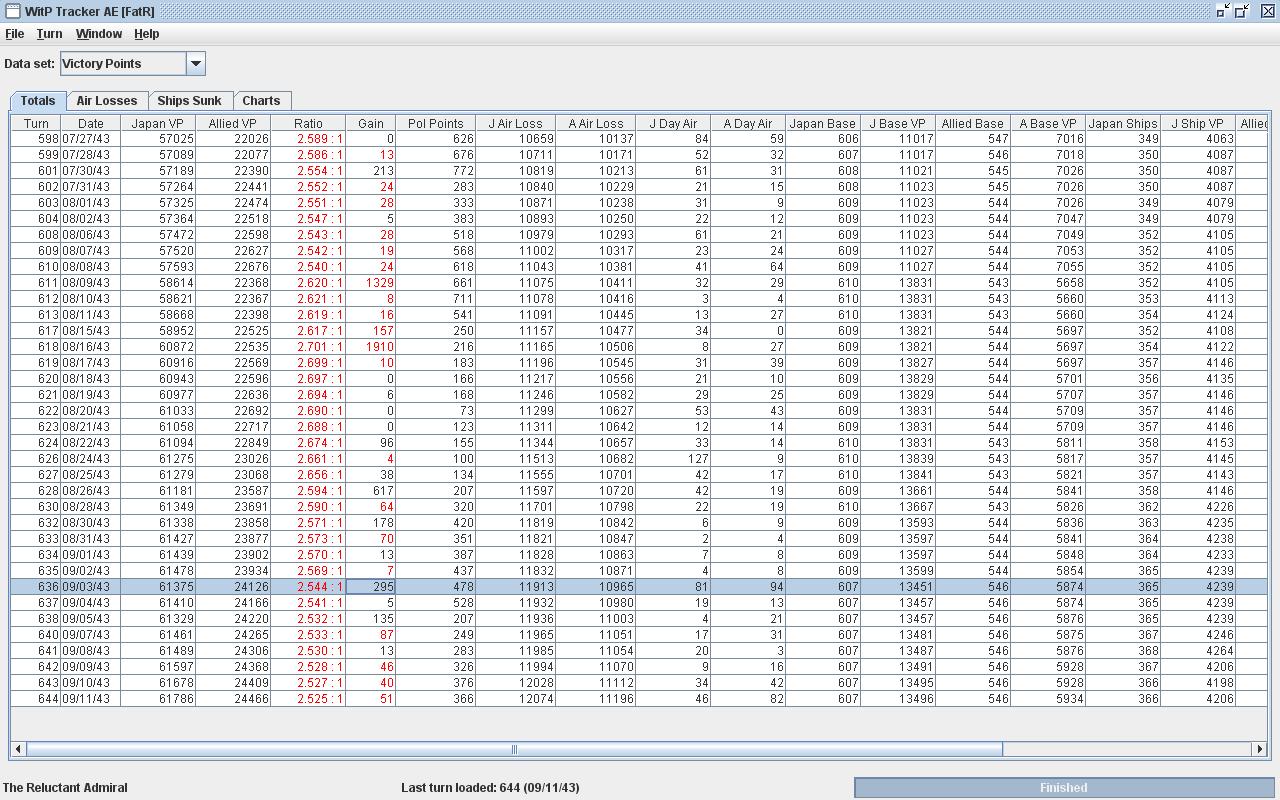This screenshot has height=800, width=1280.
Task: Click the Victory Points combo box field
Action: click(123, 64)
